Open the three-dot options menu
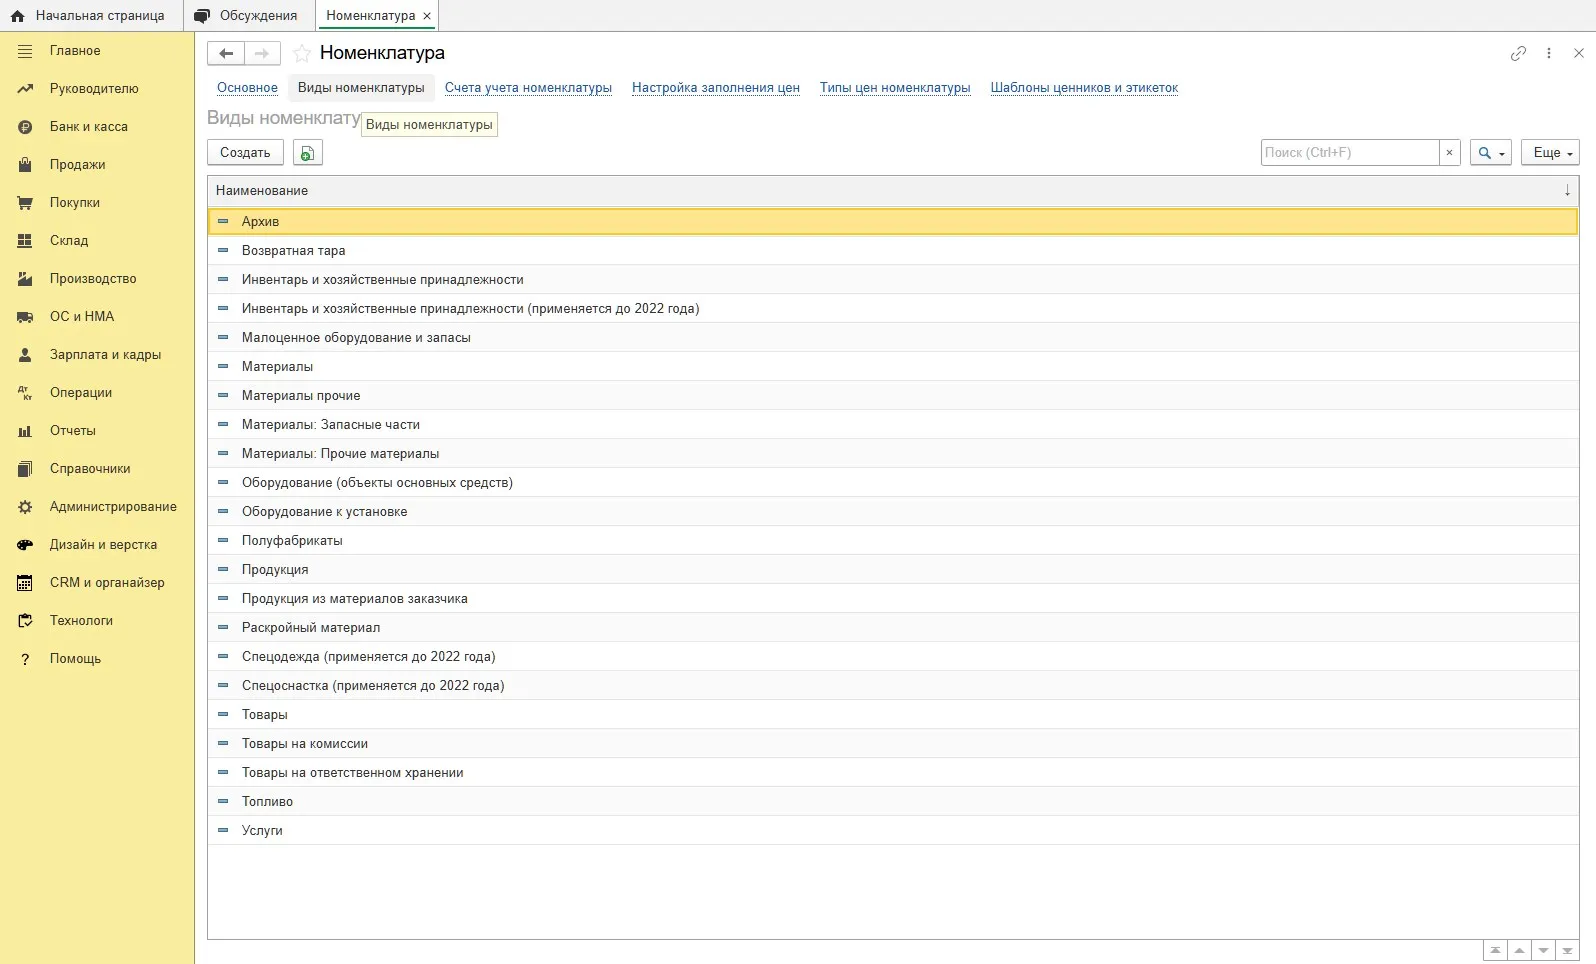 pyautogui.click(x=1549, y=53)
